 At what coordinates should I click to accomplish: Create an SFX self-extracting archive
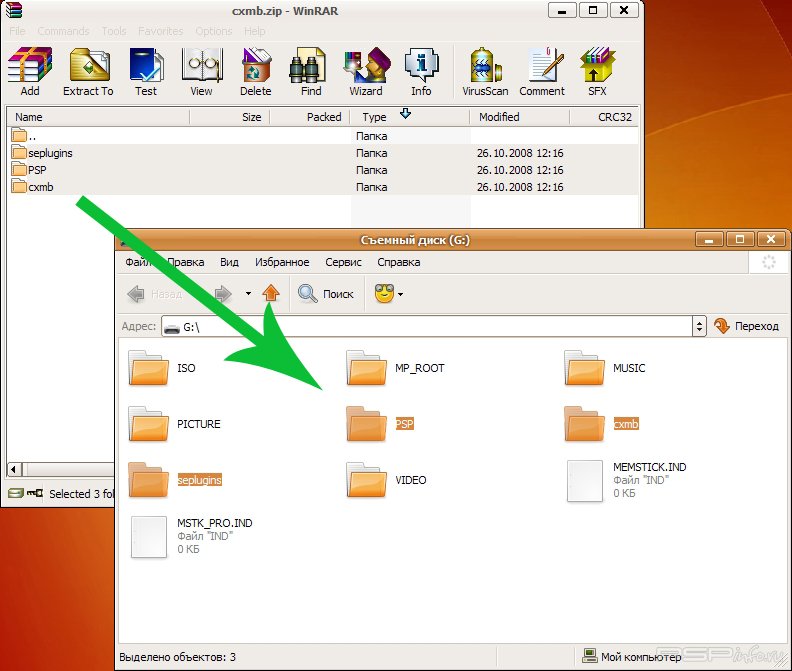point(597,71)
